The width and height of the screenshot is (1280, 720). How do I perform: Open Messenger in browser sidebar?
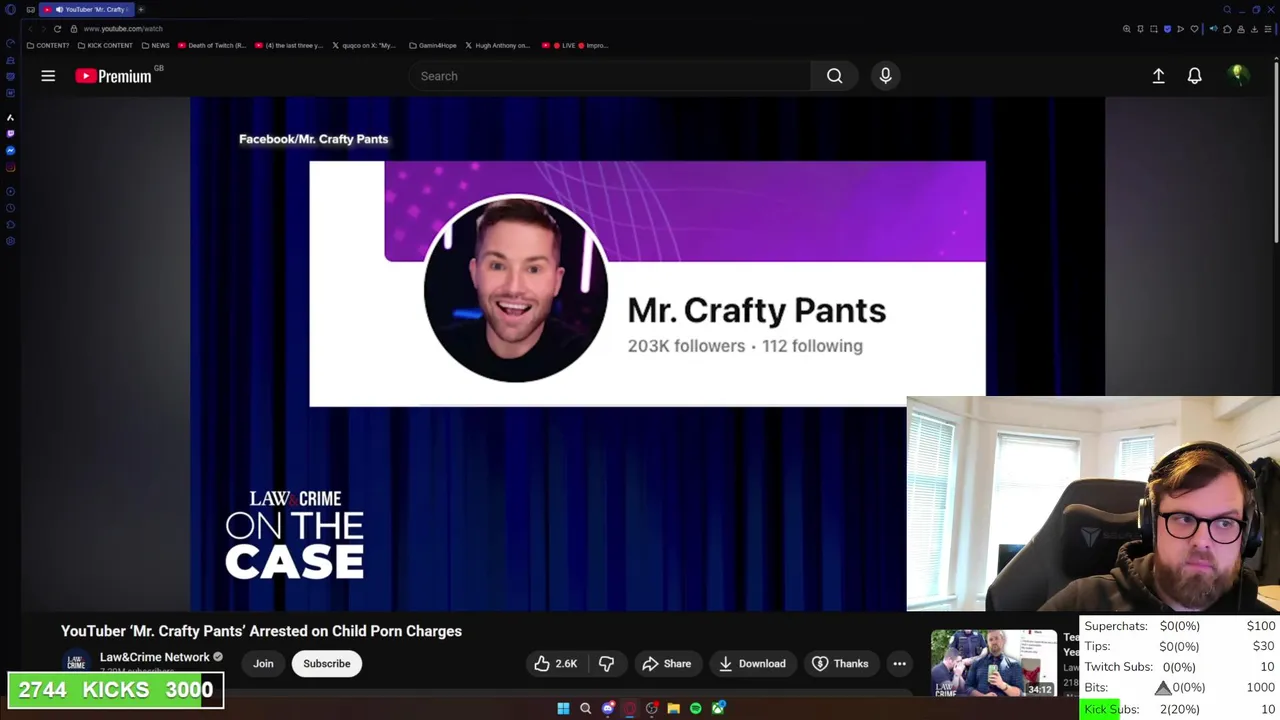click(x=10, y=150)
